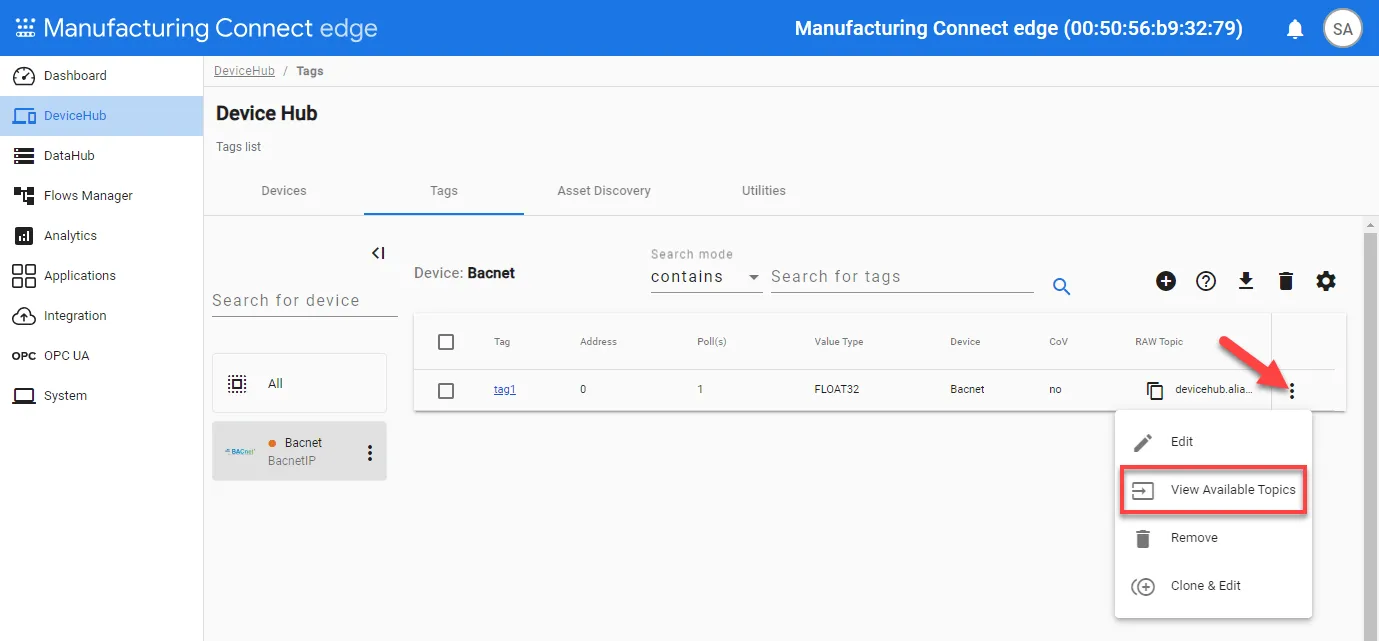Select the Tags tab
The image size is (1379, 641).
(444, 191)
